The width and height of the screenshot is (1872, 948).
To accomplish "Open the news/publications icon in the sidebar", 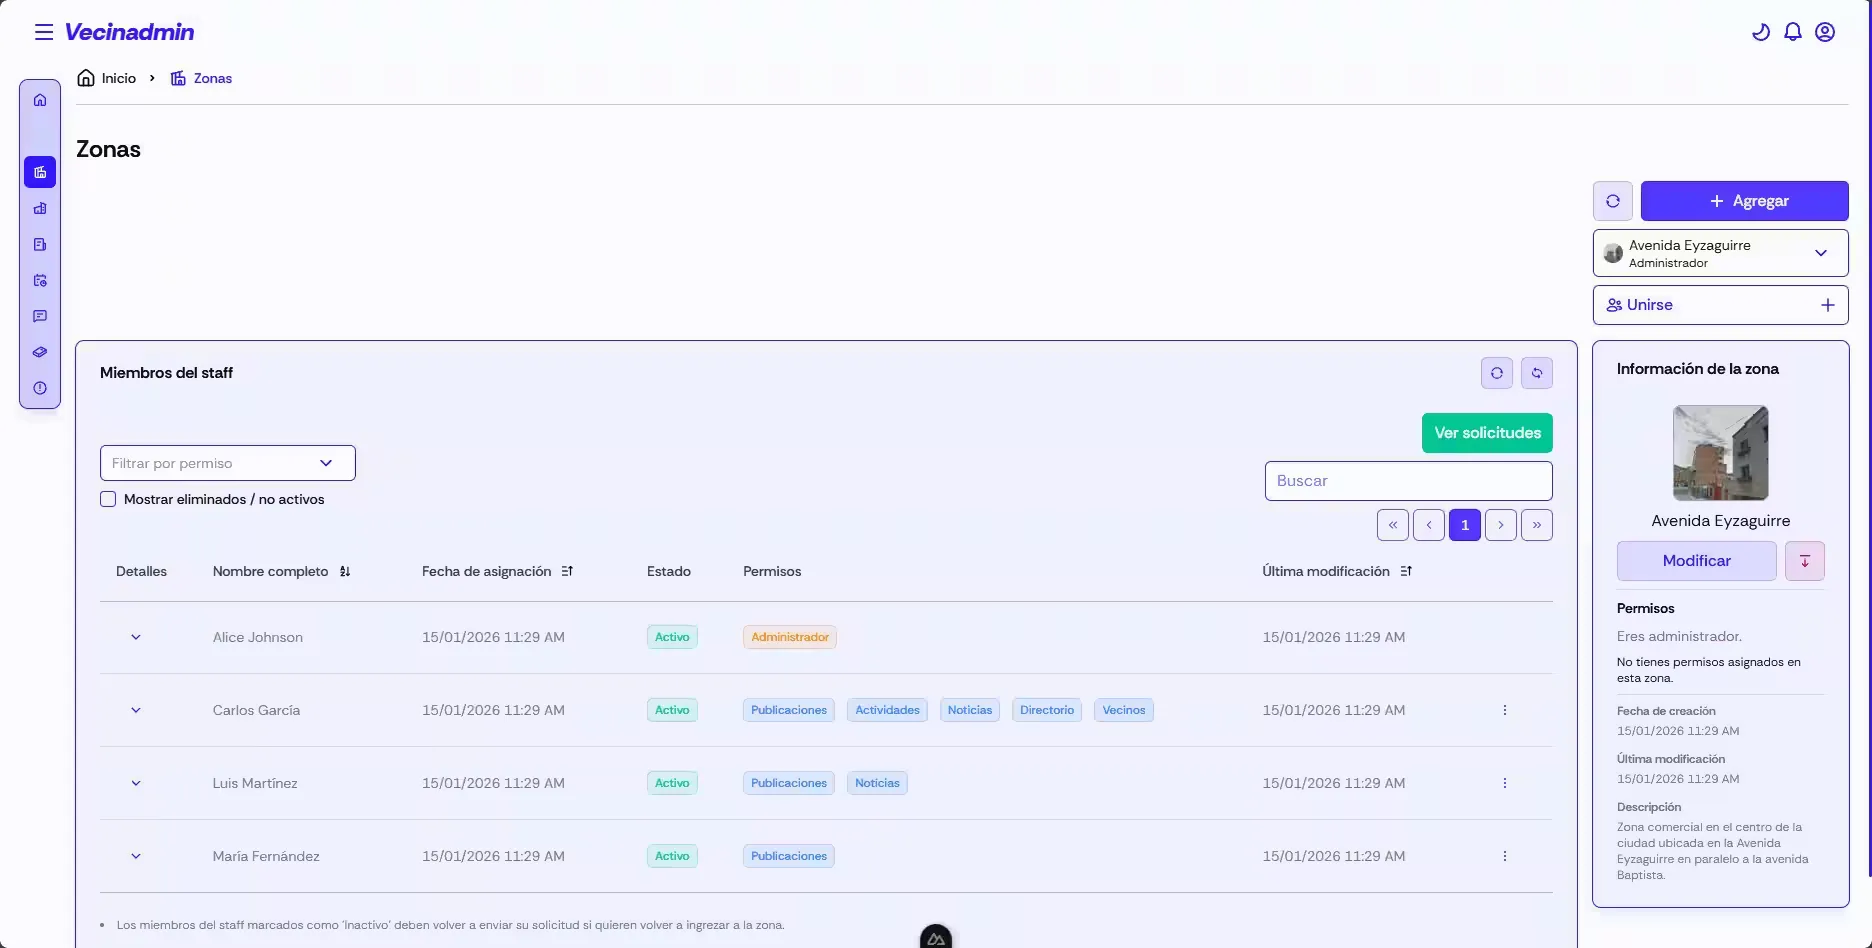I will [40, 244].
